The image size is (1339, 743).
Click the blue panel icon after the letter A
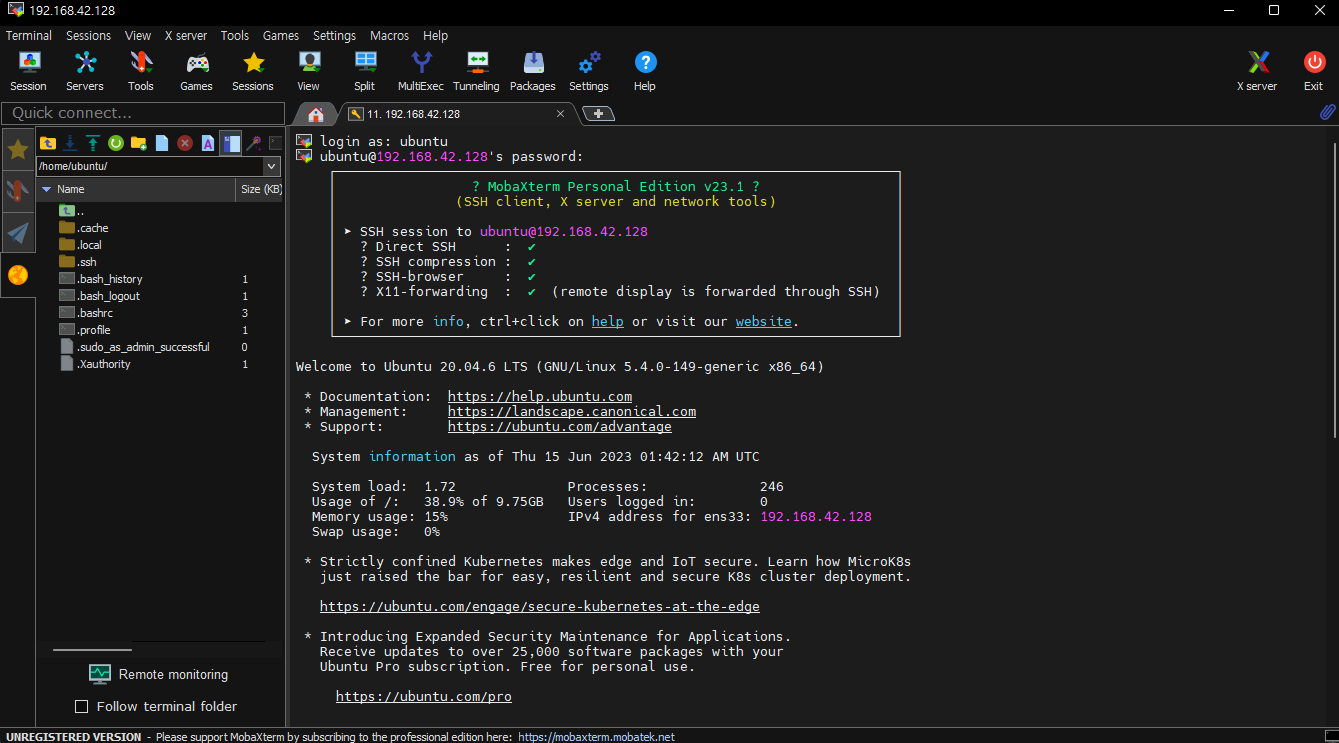(x=231, y=143)
